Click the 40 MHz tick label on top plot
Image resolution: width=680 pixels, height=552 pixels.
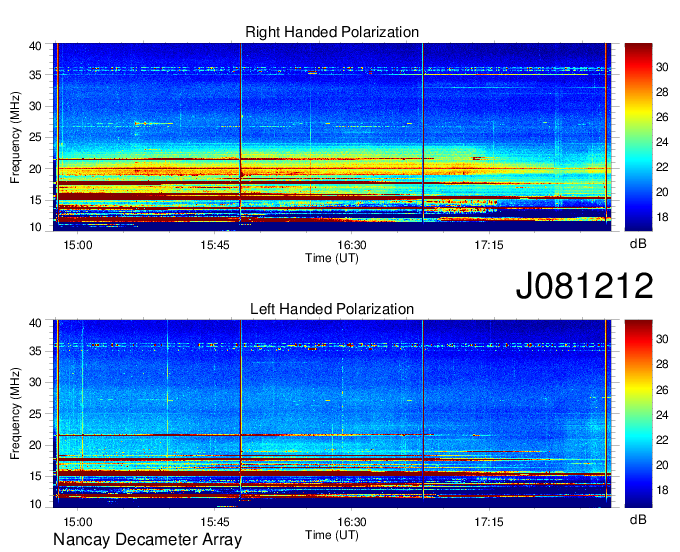35,46
